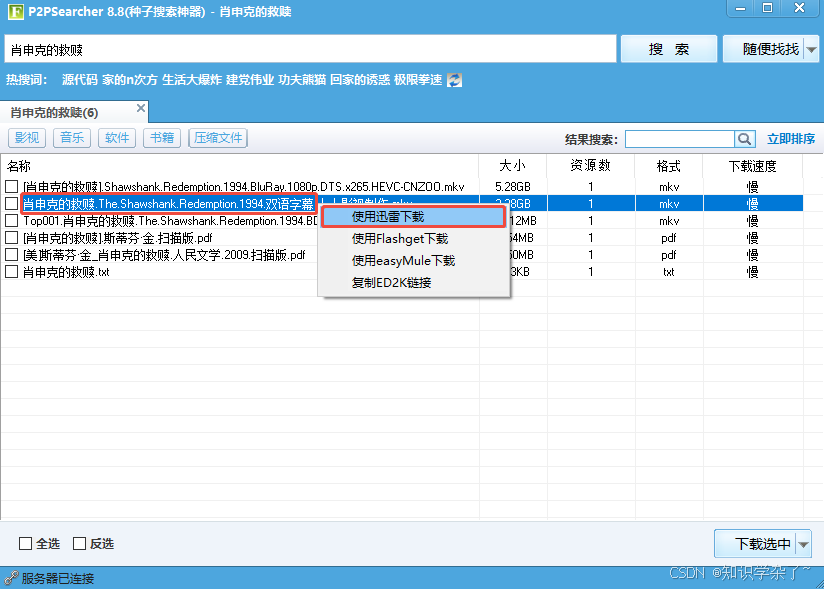This screenshot has width=824, height=589.
Task: Check the box for 肖申克的救赎.txt
Action: click(12, 272)
